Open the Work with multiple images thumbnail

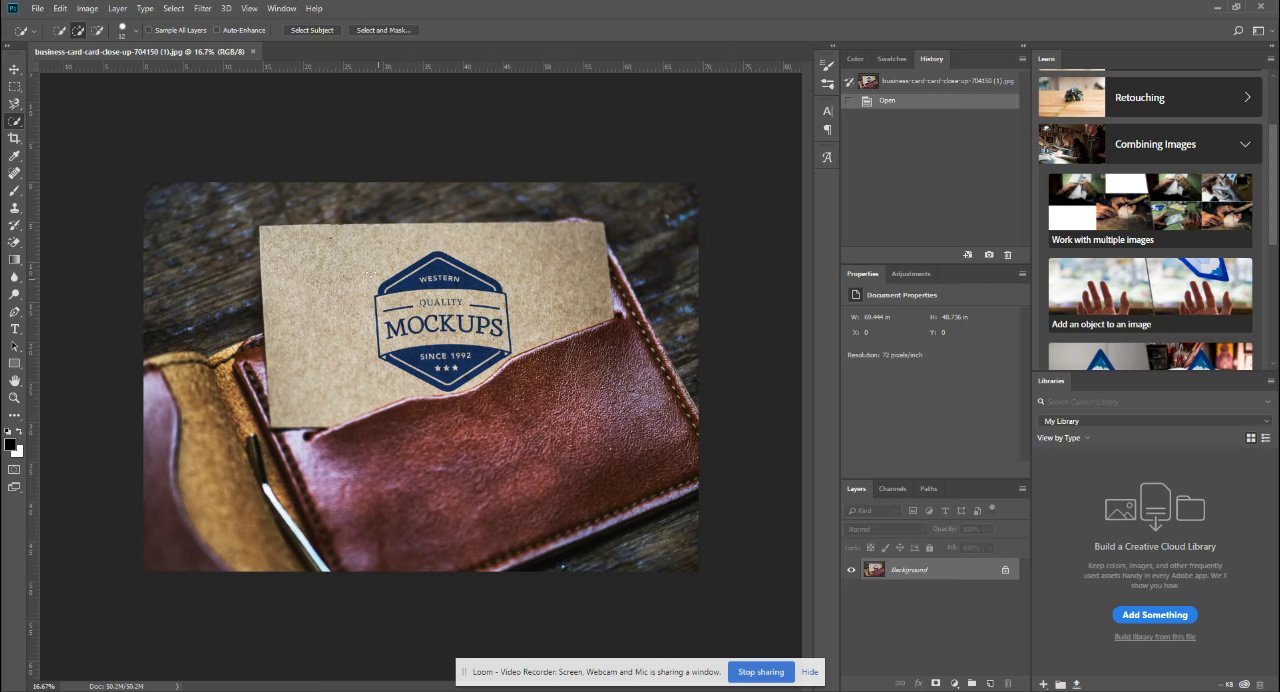tap(1150, 204)
